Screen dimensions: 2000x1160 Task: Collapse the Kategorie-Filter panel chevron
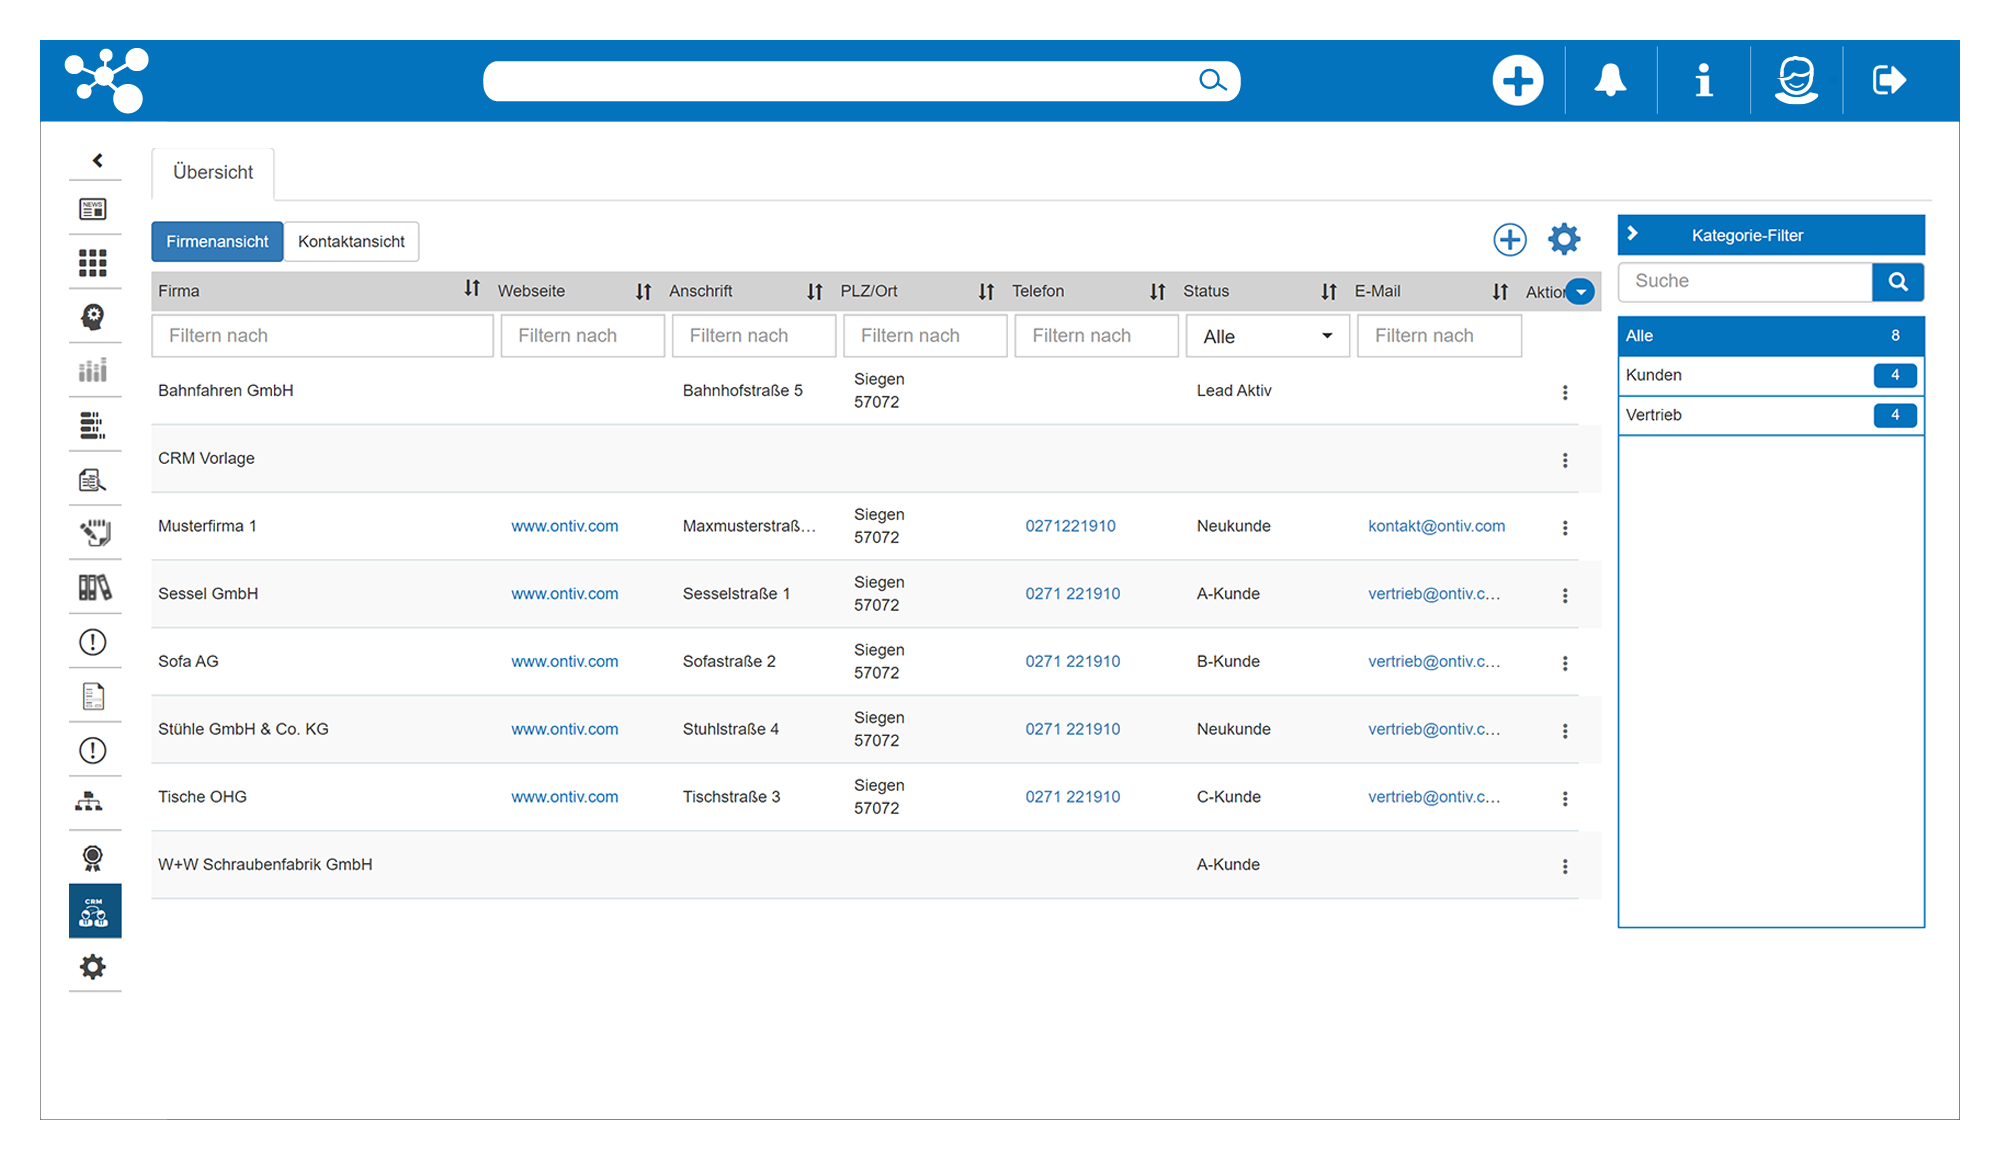1633,234
